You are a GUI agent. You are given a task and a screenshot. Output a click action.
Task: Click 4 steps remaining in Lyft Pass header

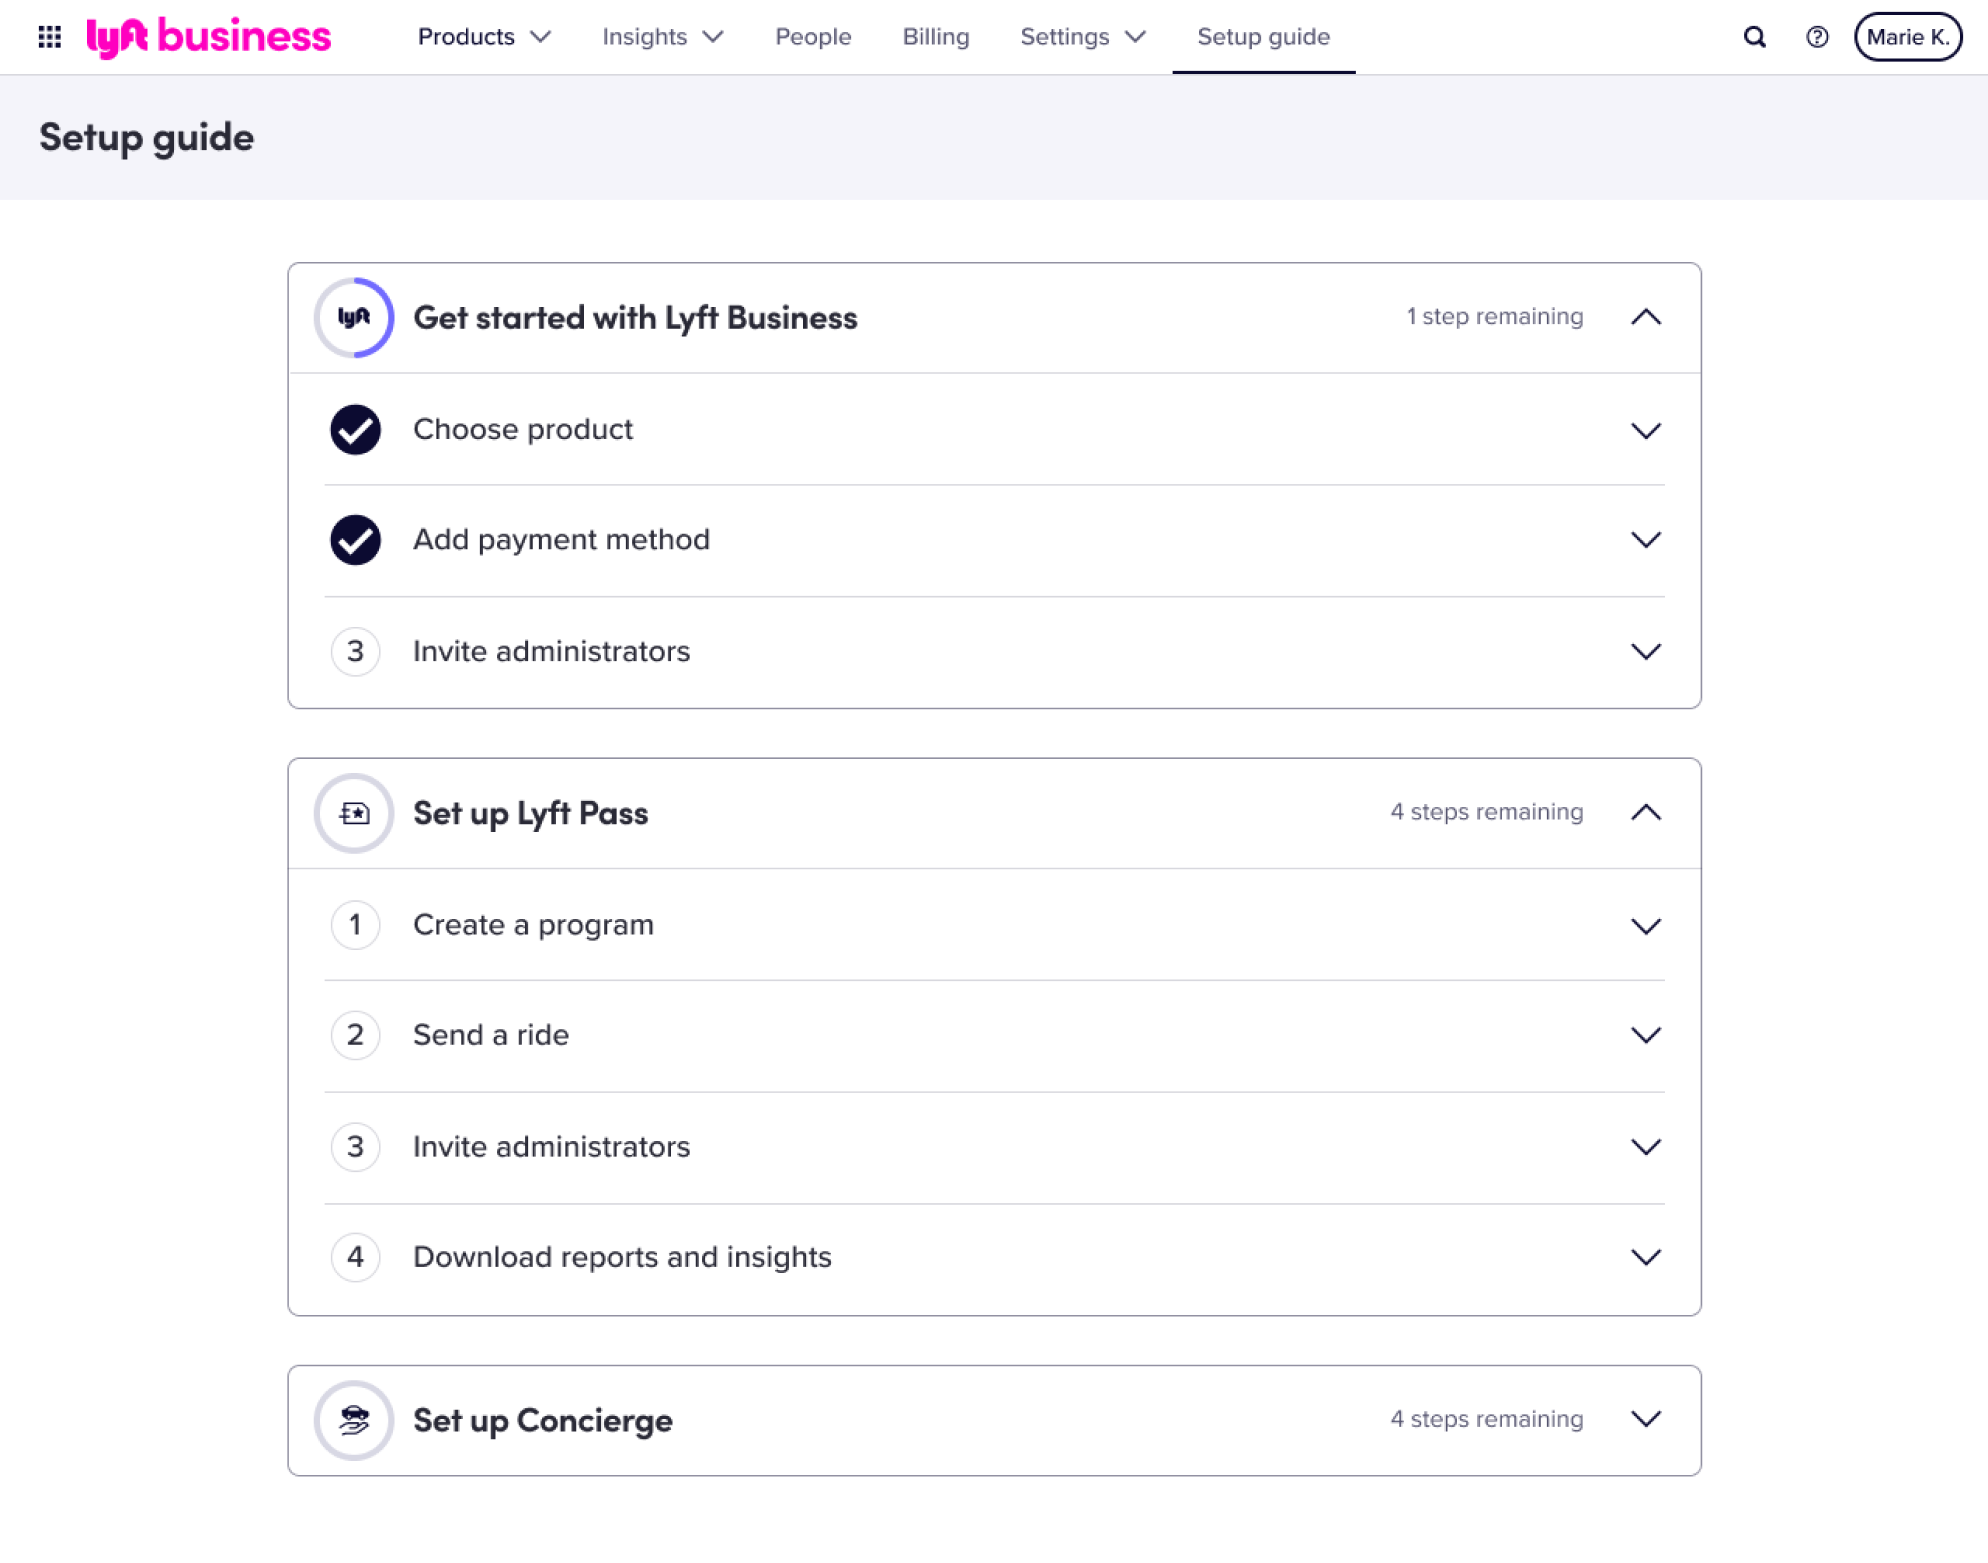click(x=1486, y=812)
